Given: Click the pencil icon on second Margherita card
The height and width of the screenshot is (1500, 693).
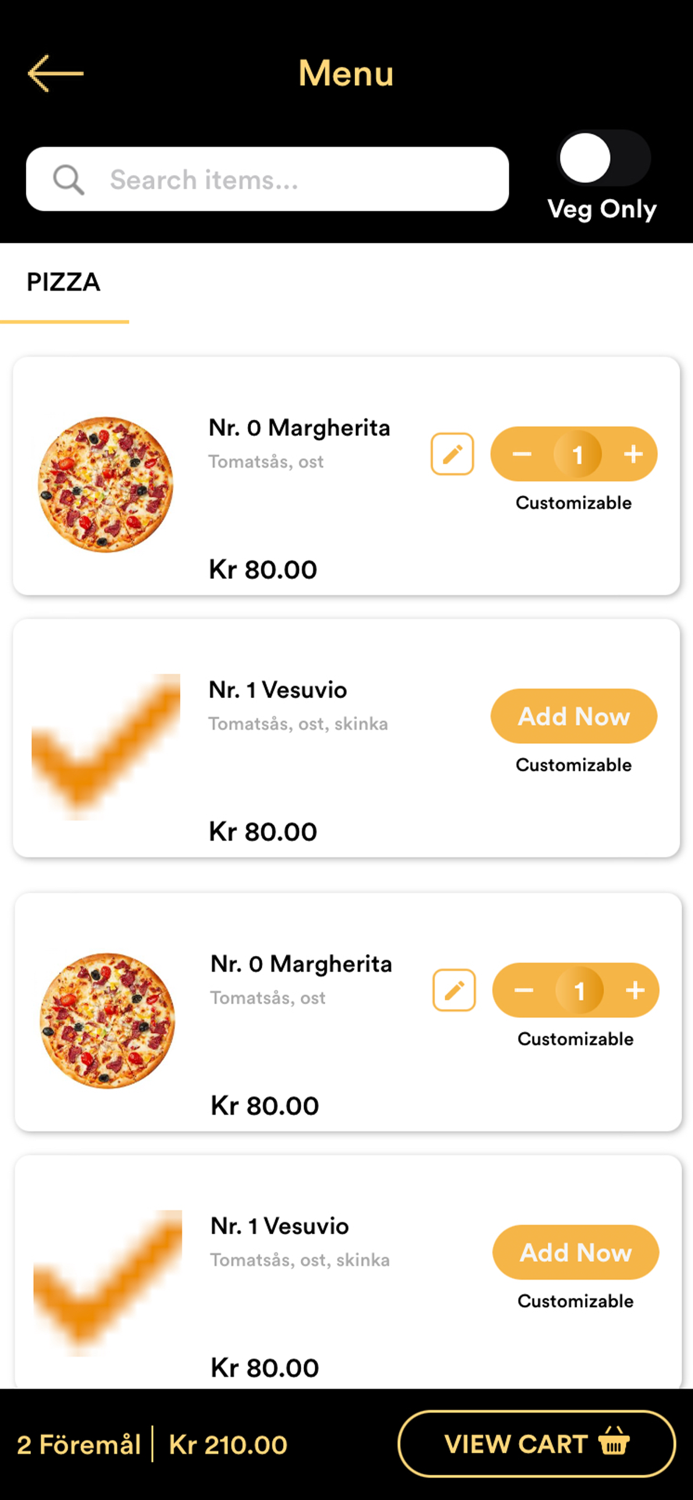Looking at the screenshot, I should pos(454,990).
